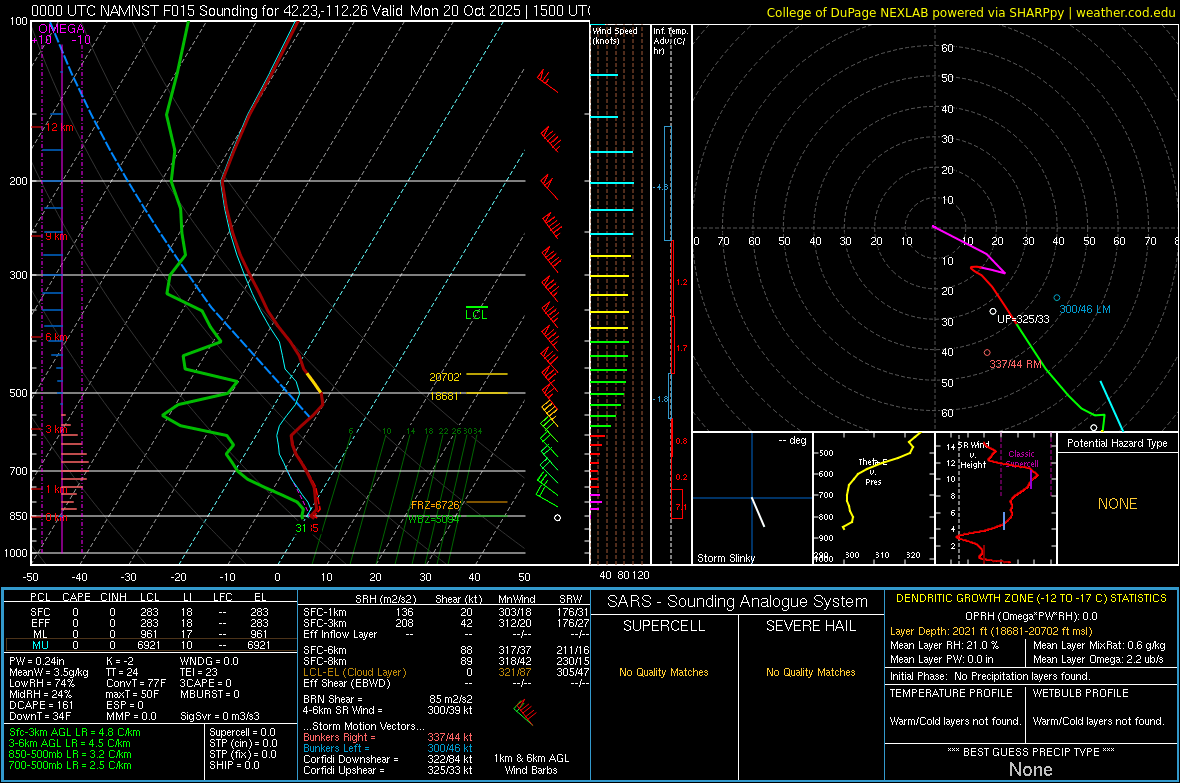Click the Eff Shear (EBWD) row

[x=446, y=683]
